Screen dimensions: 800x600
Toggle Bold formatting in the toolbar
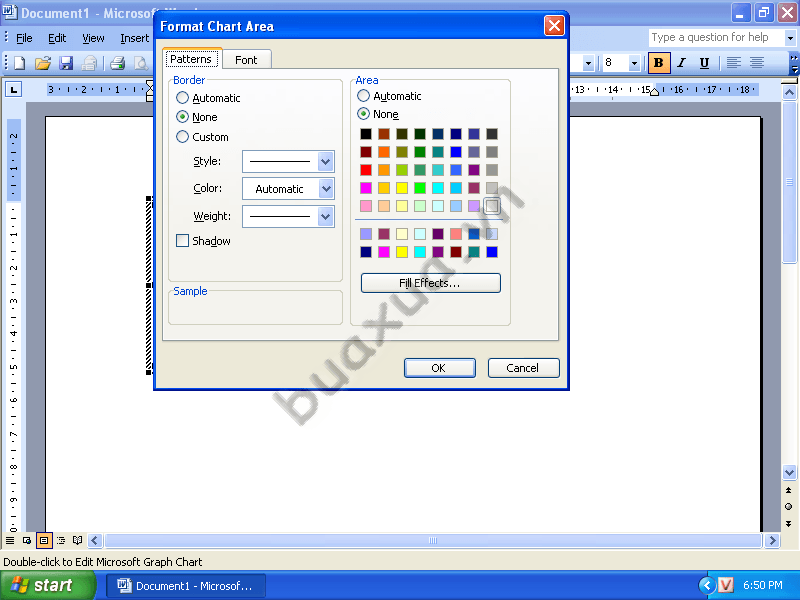click(x=659, y=63)
